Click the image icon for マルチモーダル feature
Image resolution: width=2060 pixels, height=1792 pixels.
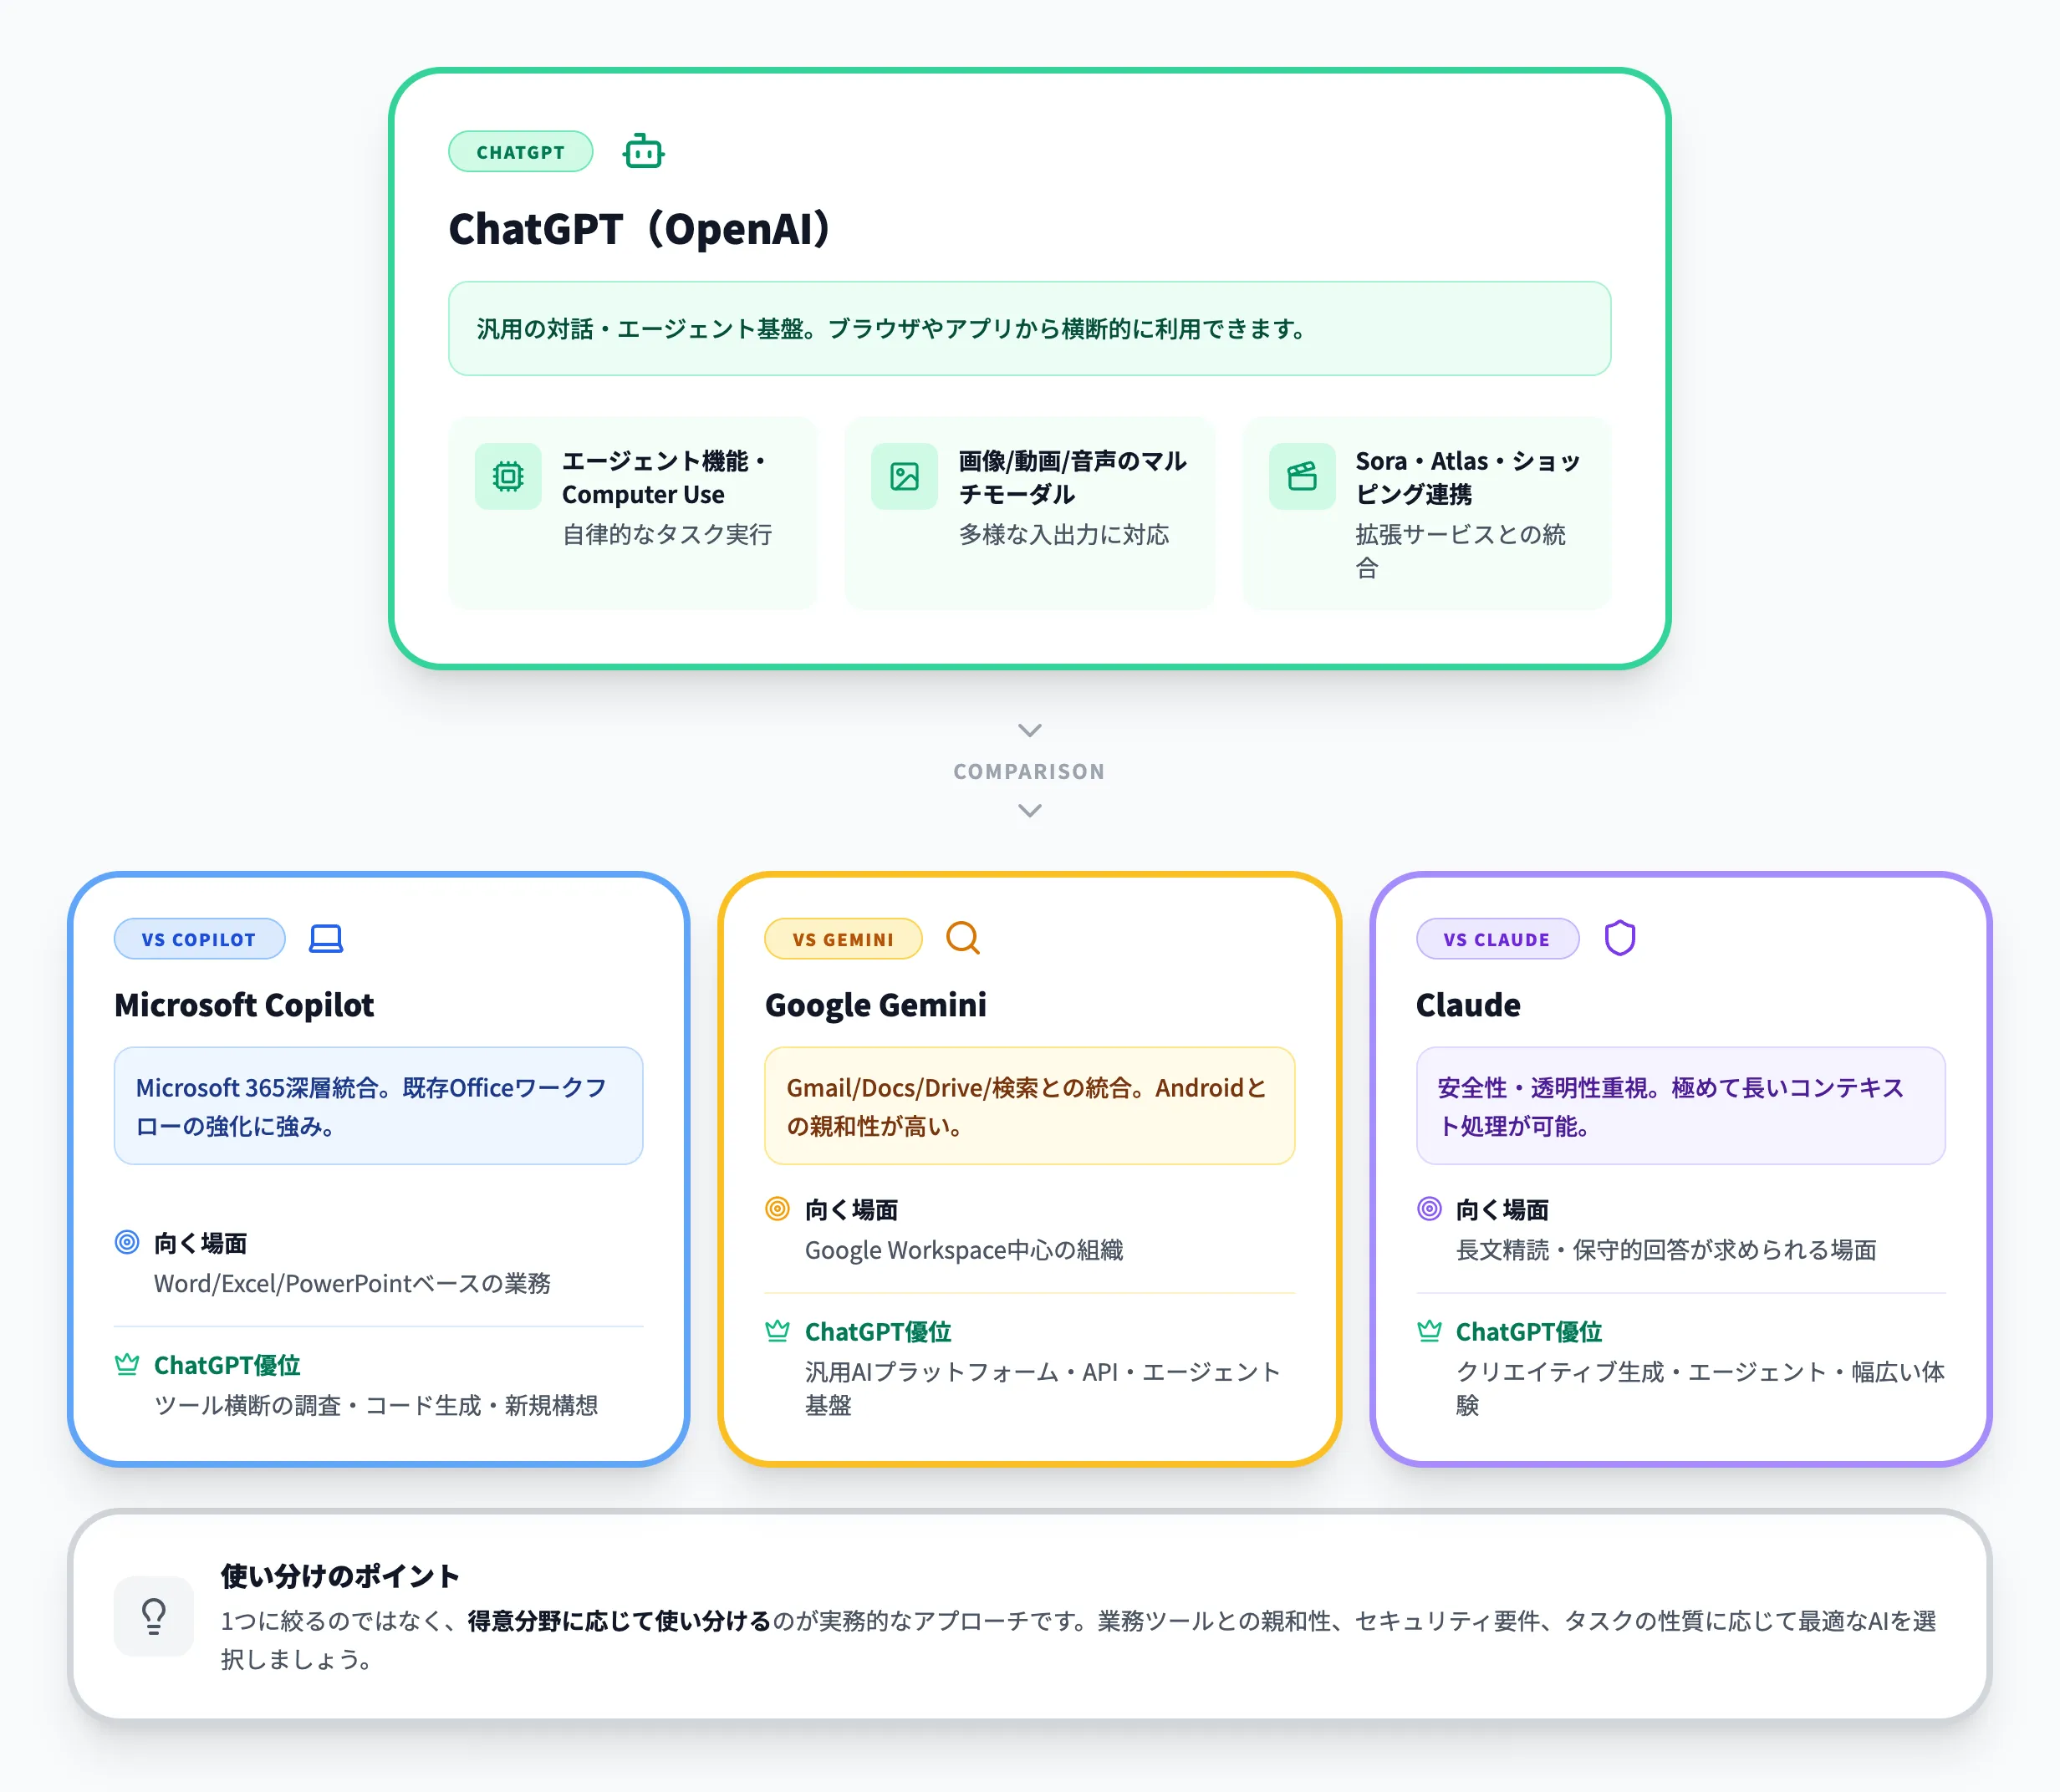pyautogui.click(x=903, y=477)
